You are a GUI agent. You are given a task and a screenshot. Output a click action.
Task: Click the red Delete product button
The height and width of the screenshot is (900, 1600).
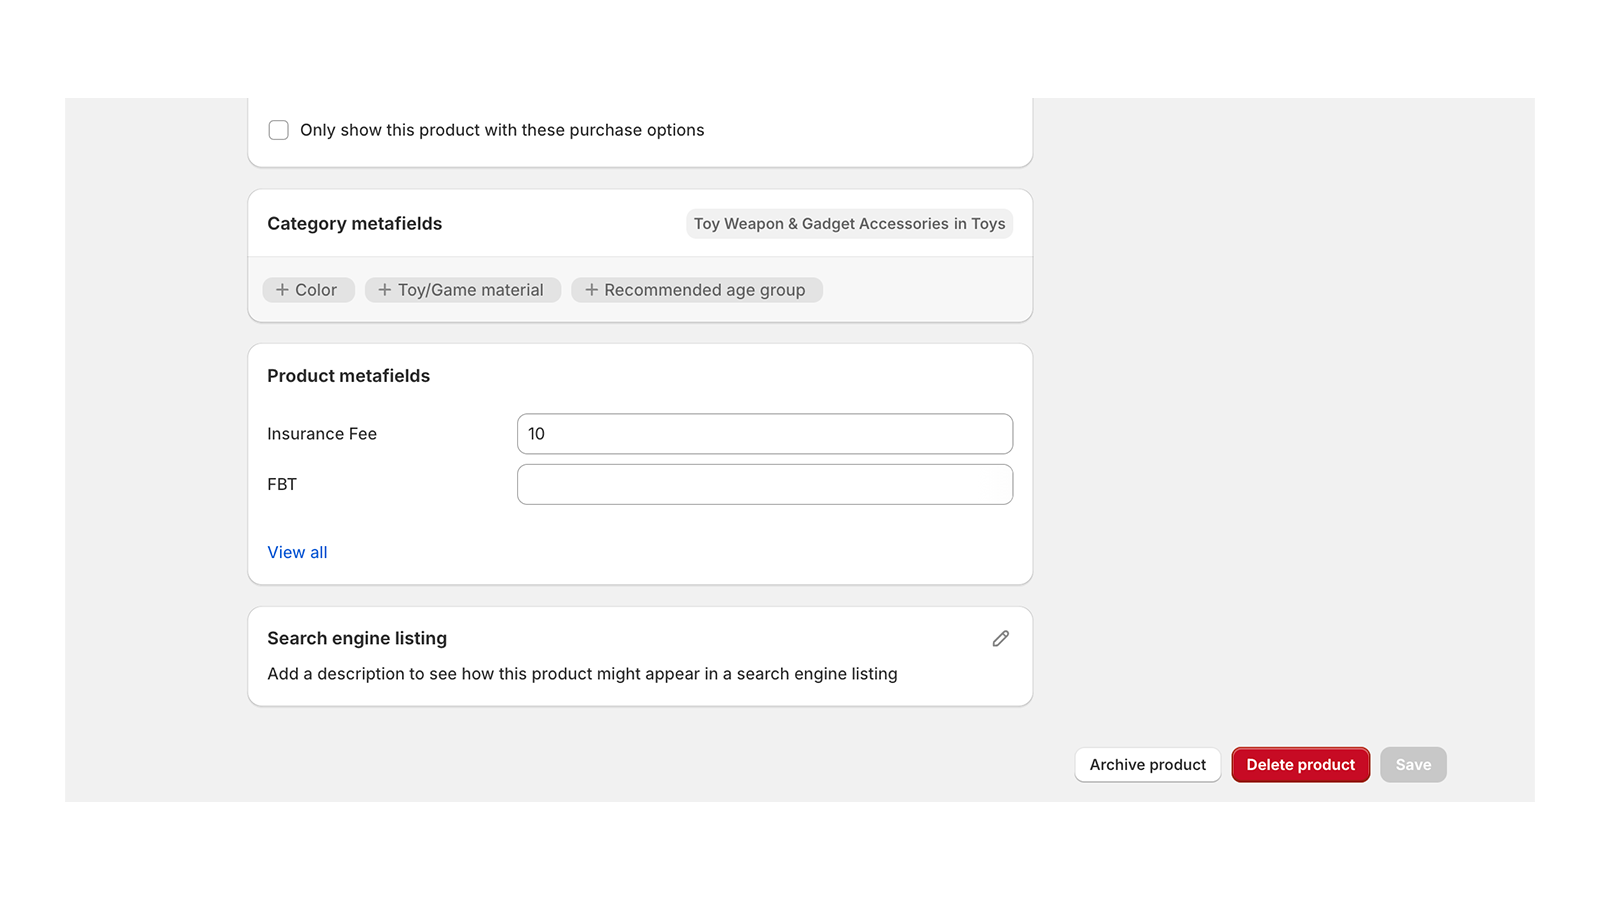click(1300, 764)
